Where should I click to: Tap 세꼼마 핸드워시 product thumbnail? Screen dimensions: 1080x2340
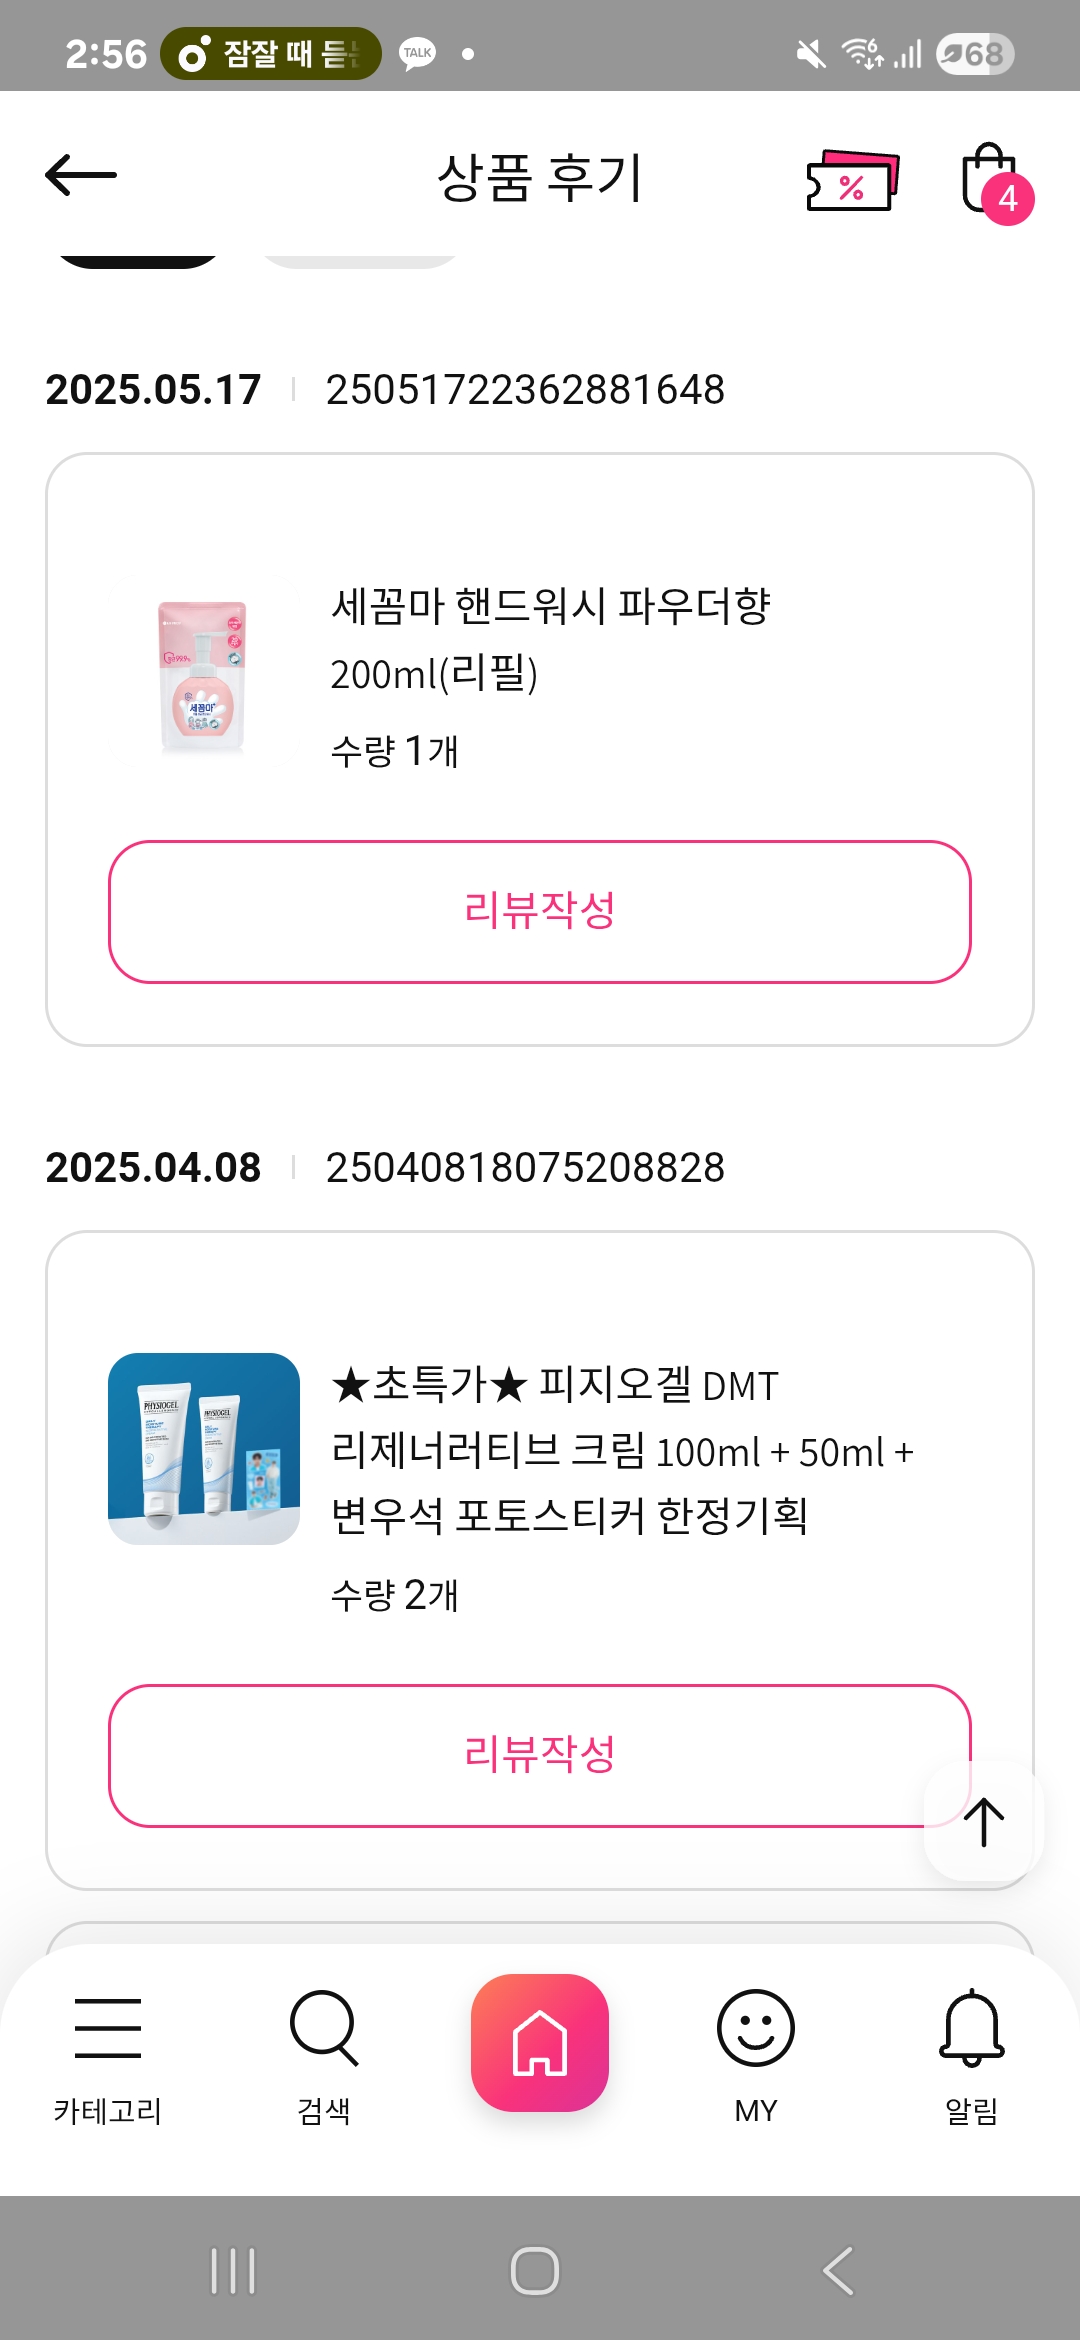click(x=203, y=677)
